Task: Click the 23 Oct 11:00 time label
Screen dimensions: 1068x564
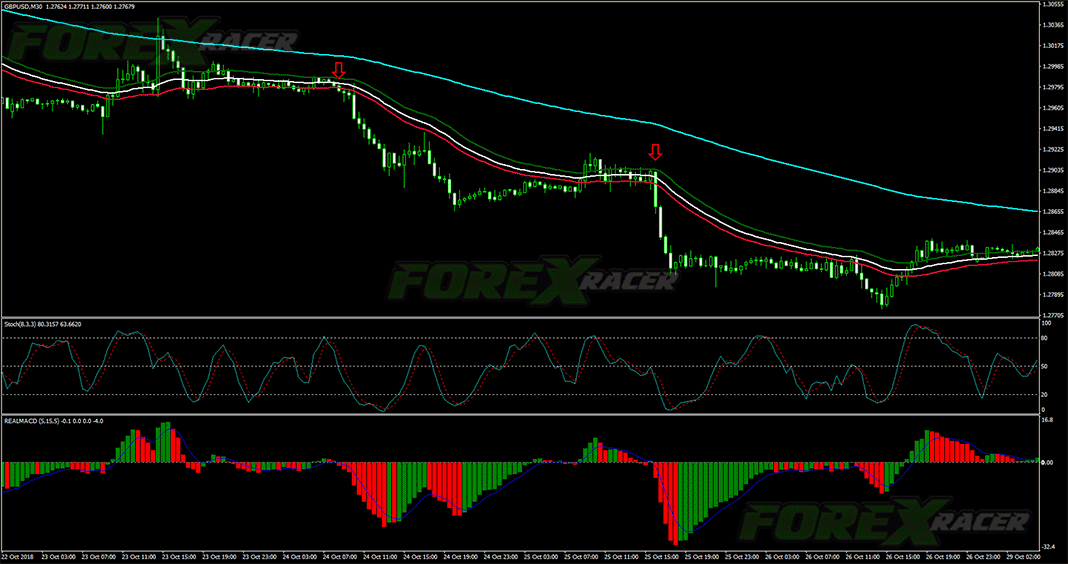Action: tap(140, 556)
